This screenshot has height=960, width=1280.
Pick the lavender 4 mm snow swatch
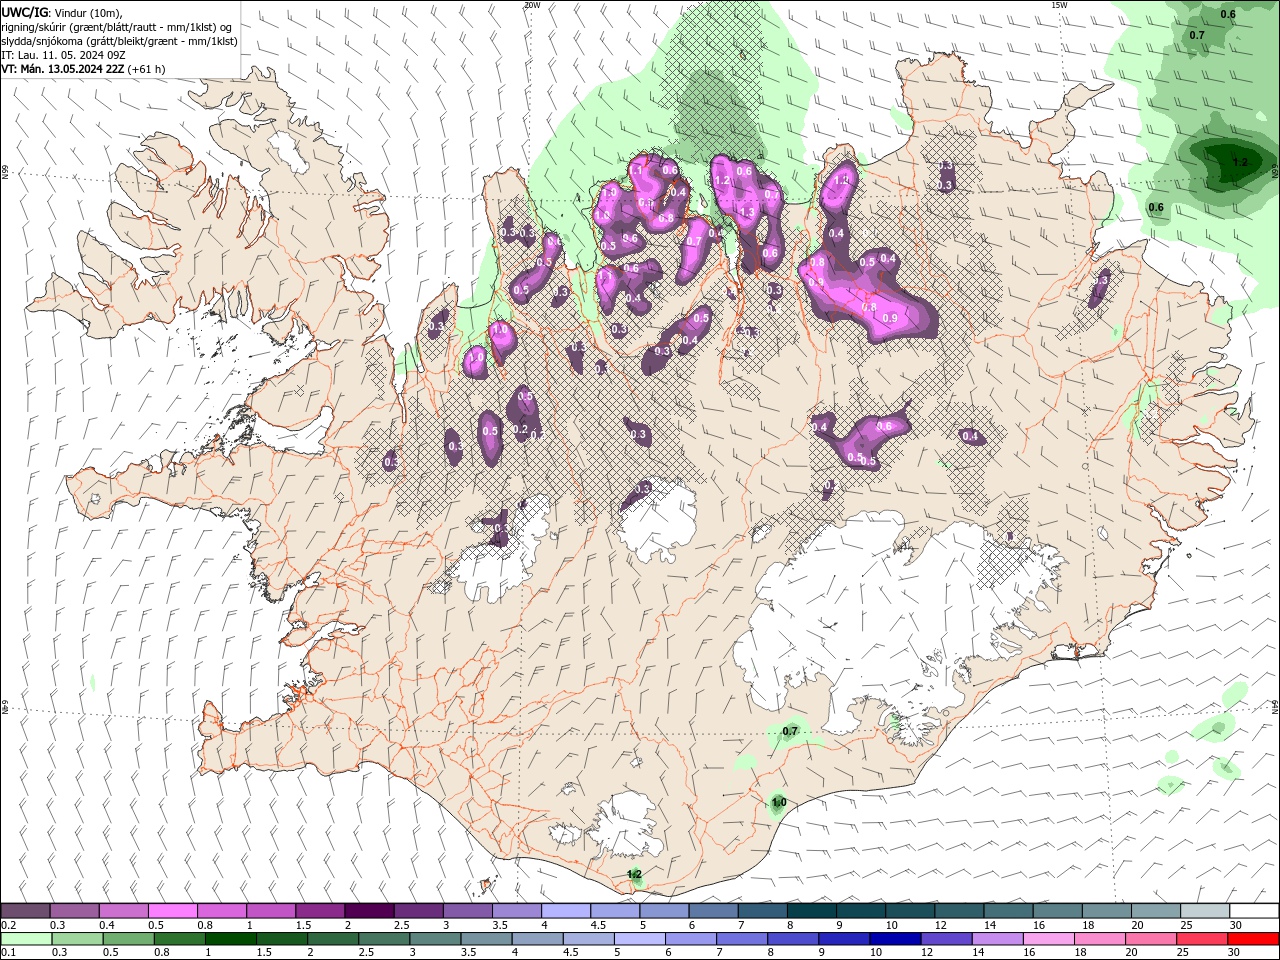pos(566,911)
